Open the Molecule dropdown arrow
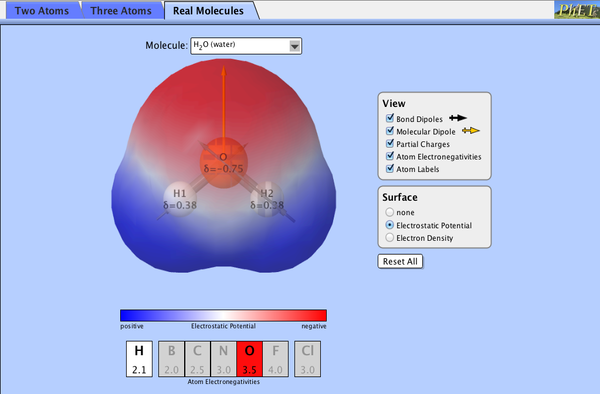 (294, 46)
